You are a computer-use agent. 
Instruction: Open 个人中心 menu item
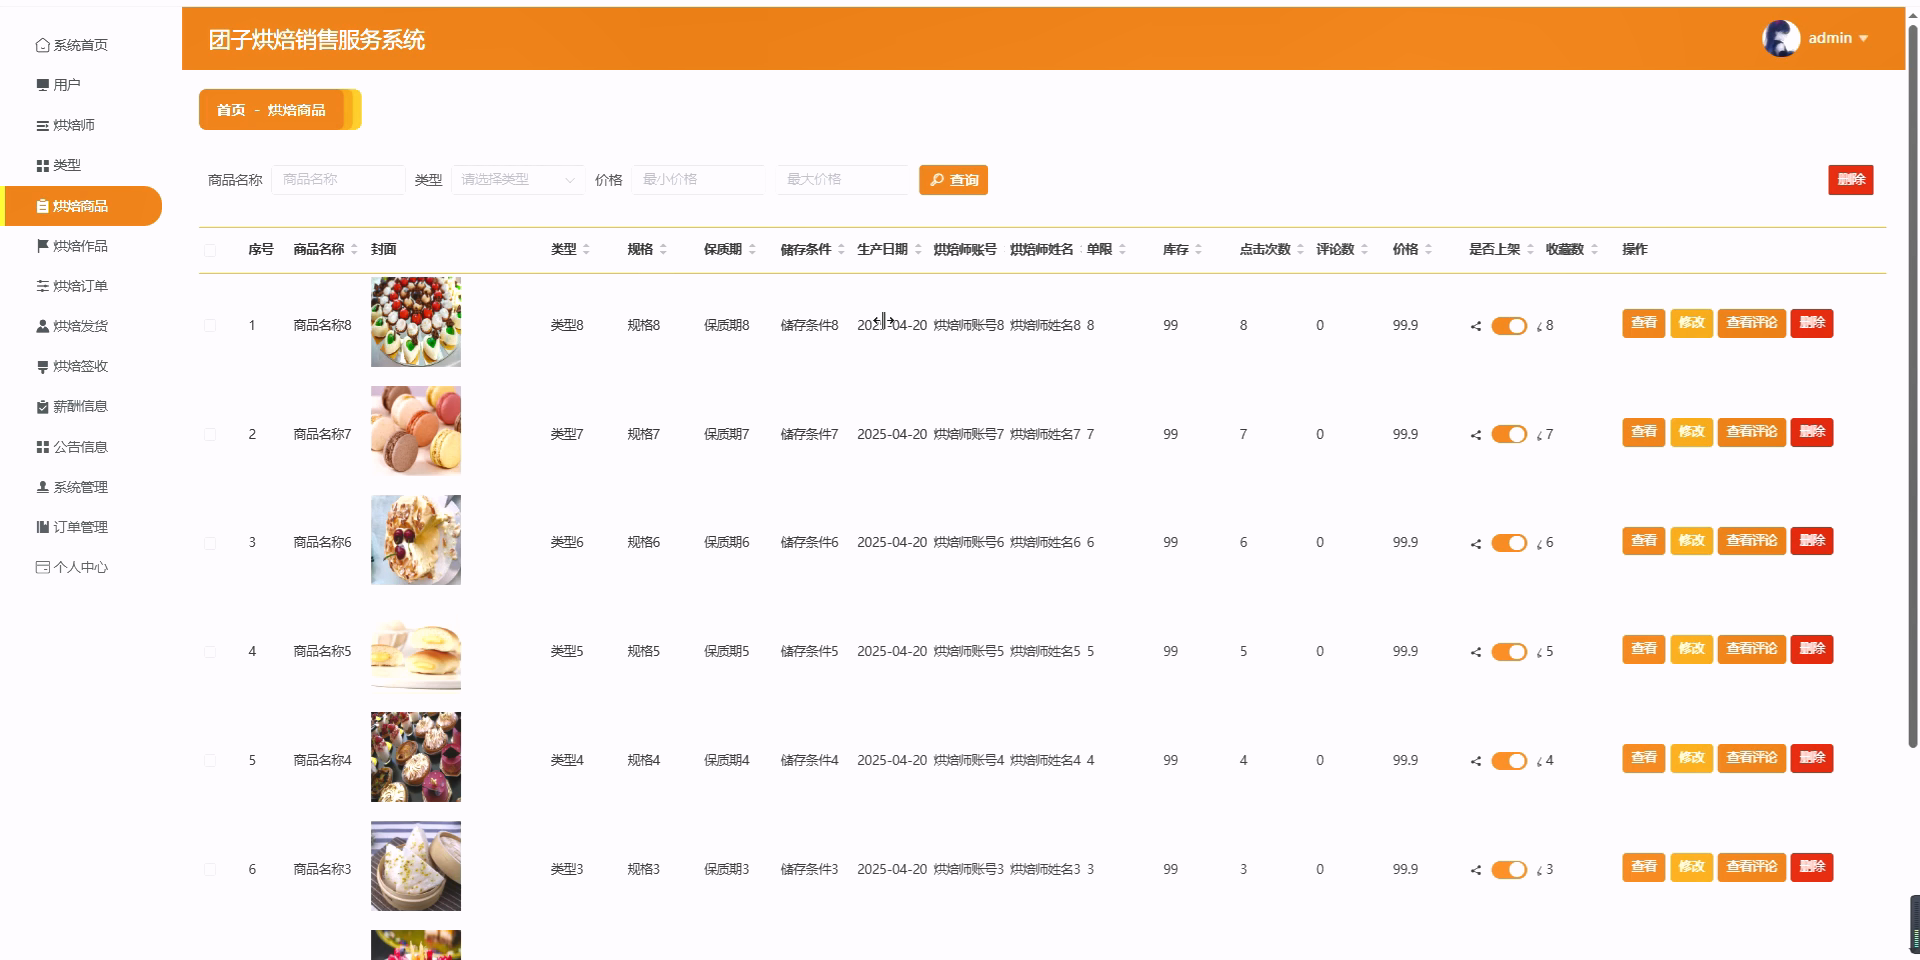point(81,567)
